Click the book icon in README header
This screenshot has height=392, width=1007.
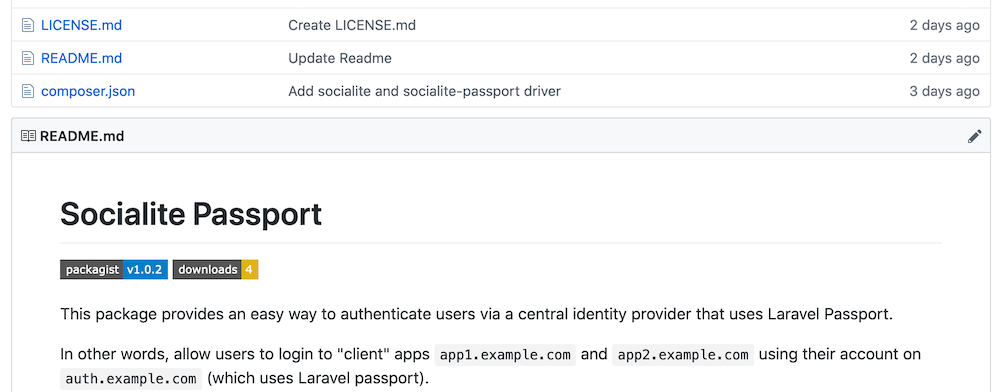pyautogui.click(x=28, y=136)
